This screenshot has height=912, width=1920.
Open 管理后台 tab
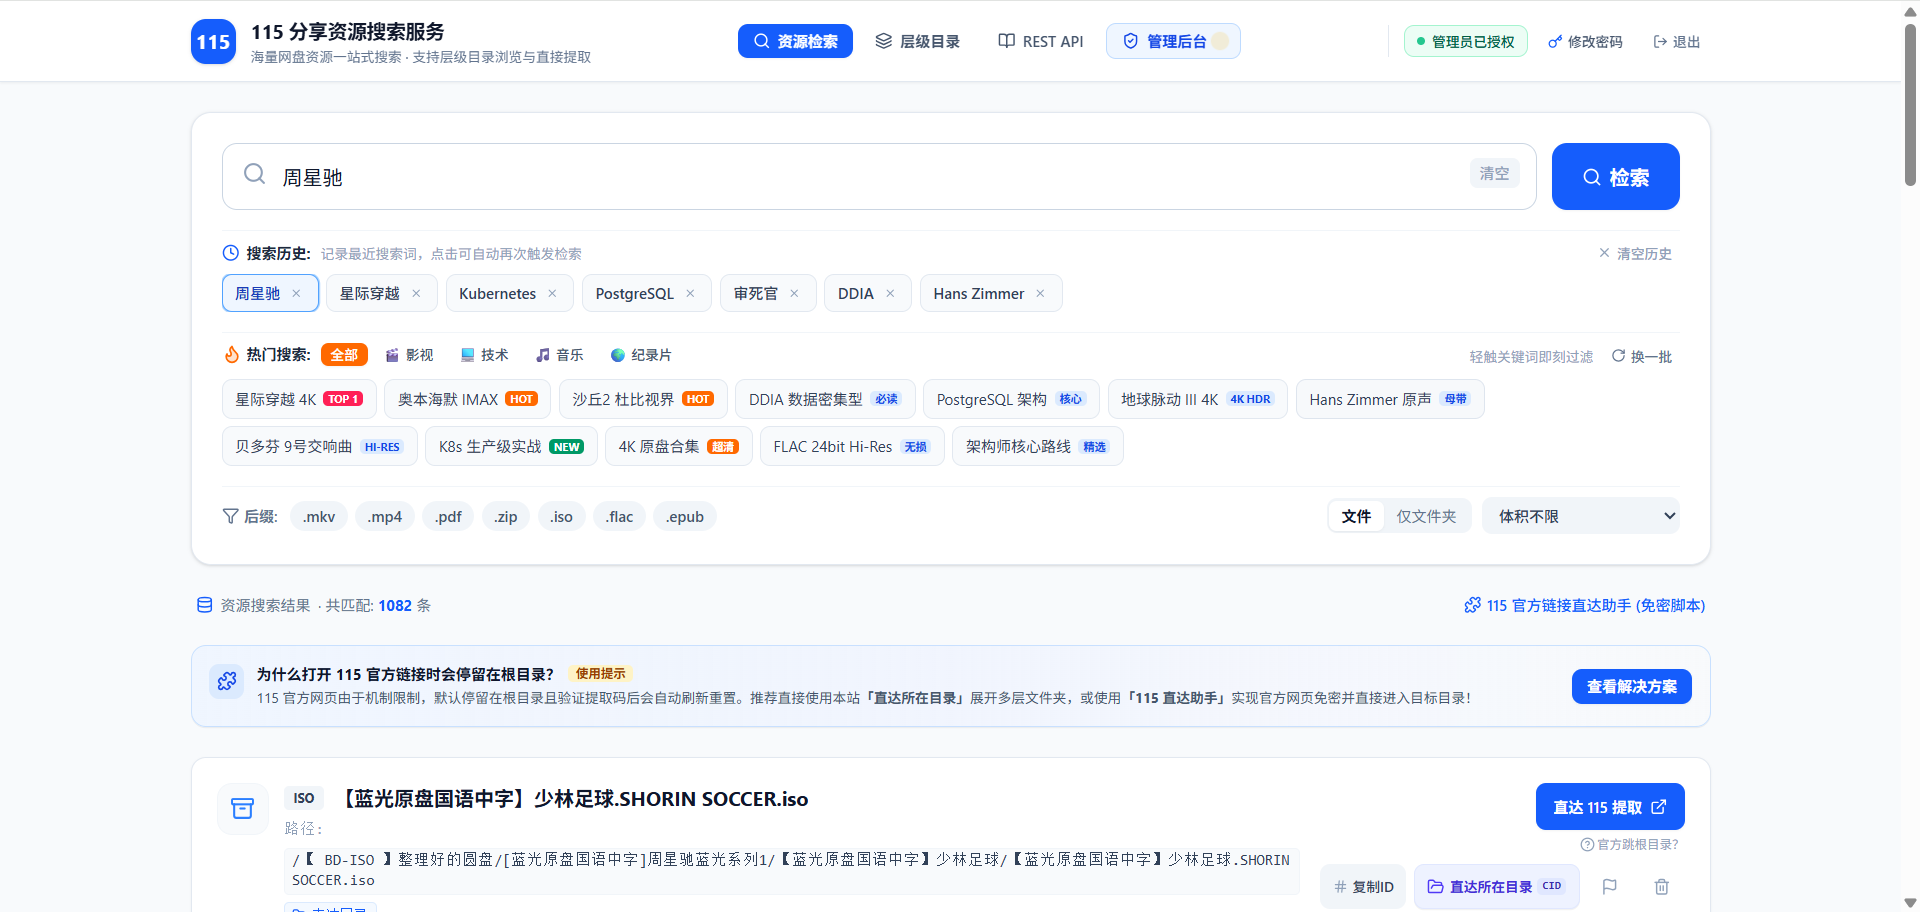tap(1173, 41)
